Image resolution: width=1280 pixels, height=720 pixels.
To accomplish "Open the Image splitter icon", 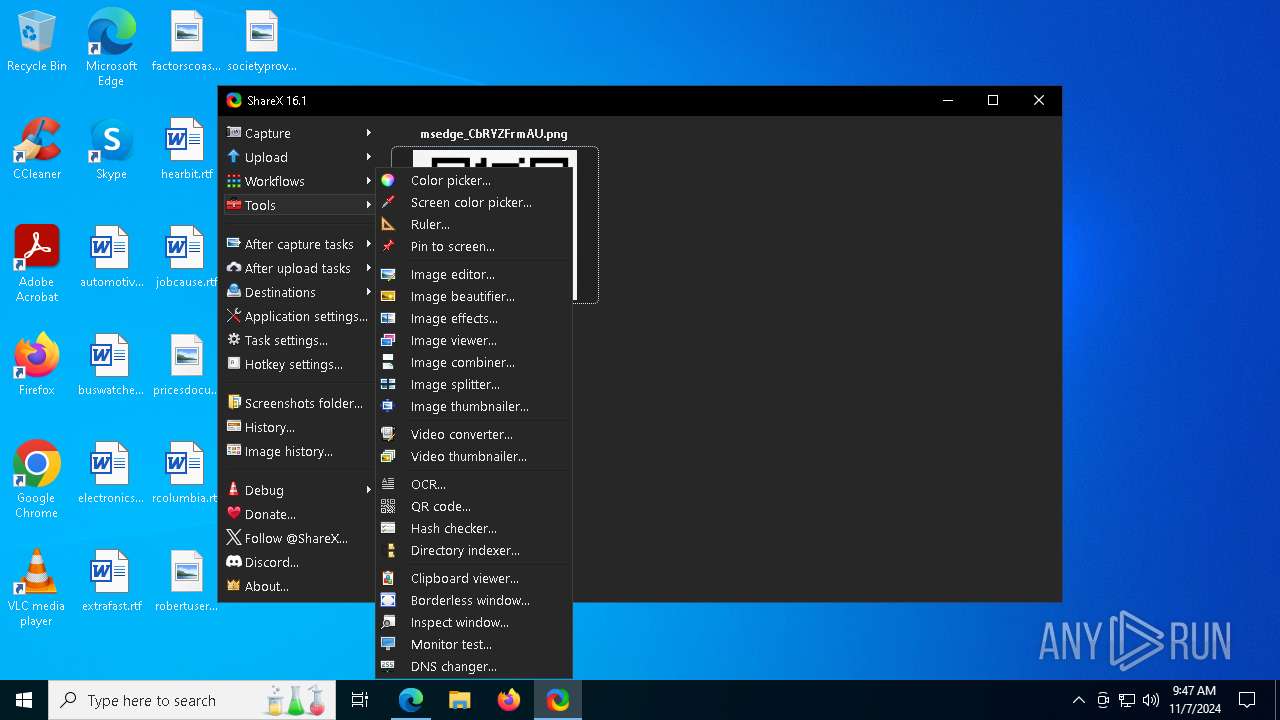I will 388,384.
